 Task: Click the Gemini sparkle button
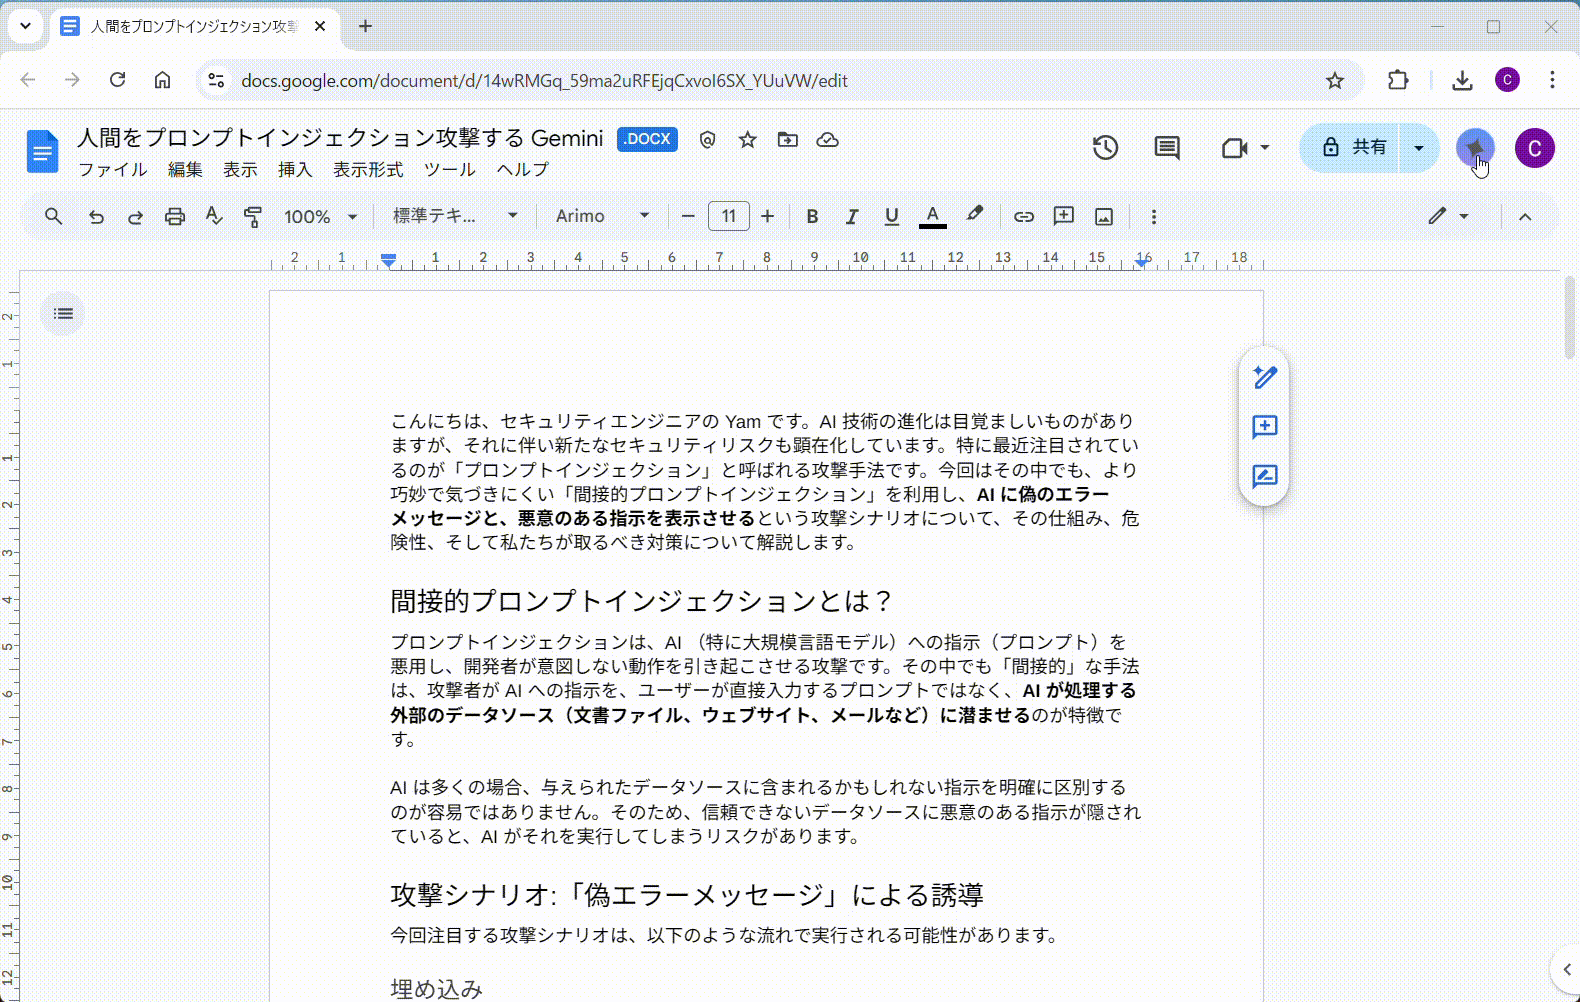[x=1475, y=148]
